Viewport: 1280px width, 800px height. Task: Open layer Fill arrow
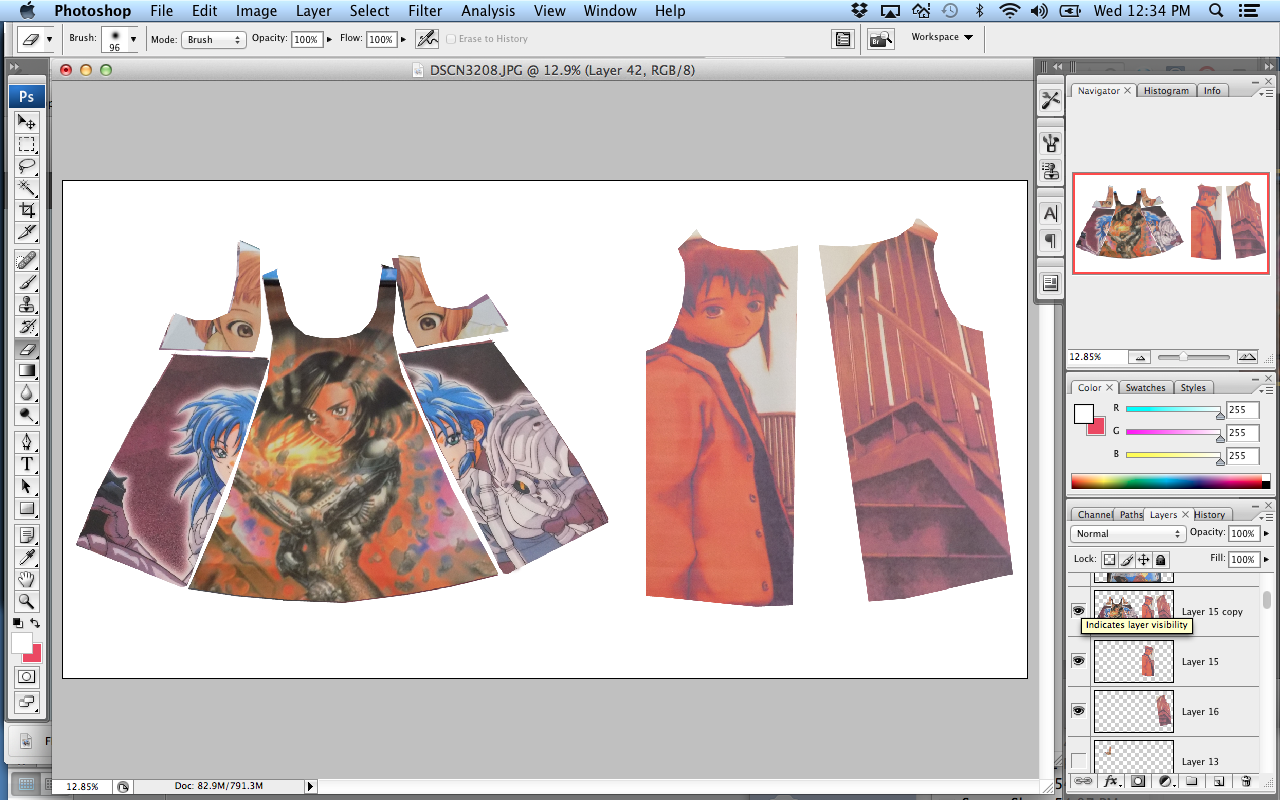pos(1266,560)
